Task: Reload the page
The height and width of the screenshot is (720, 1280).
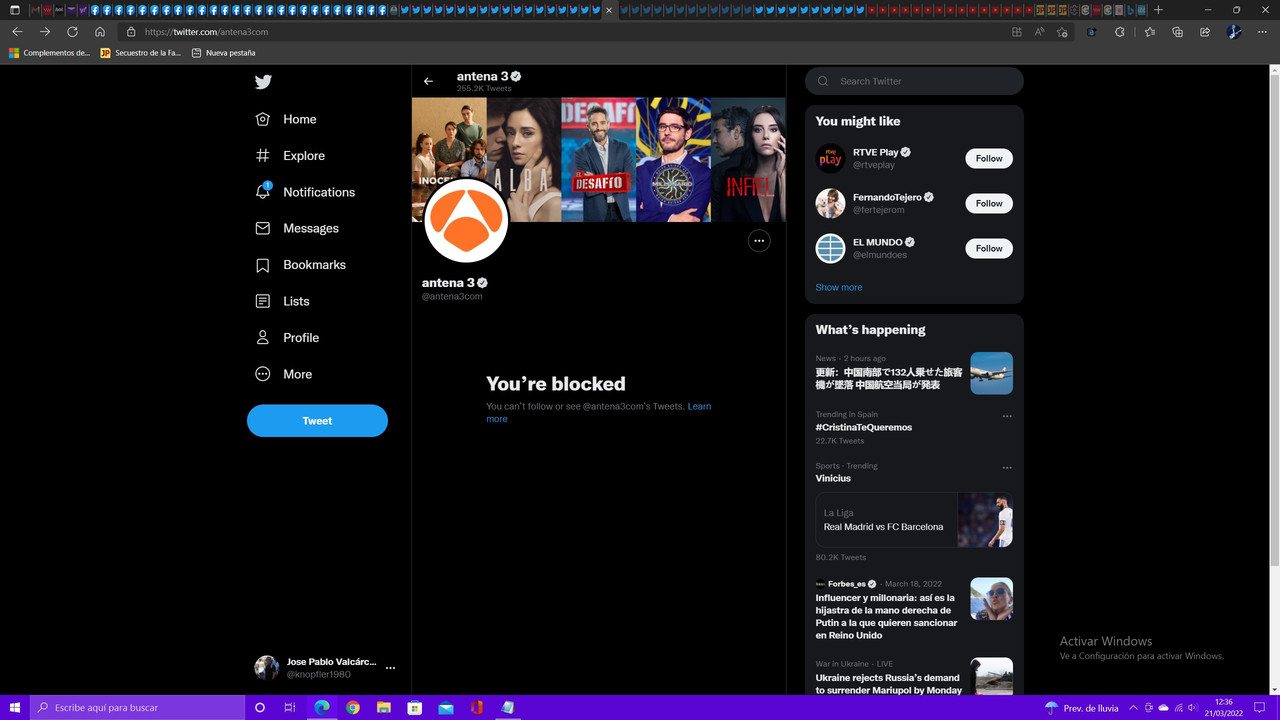Action: click(72, 32)
